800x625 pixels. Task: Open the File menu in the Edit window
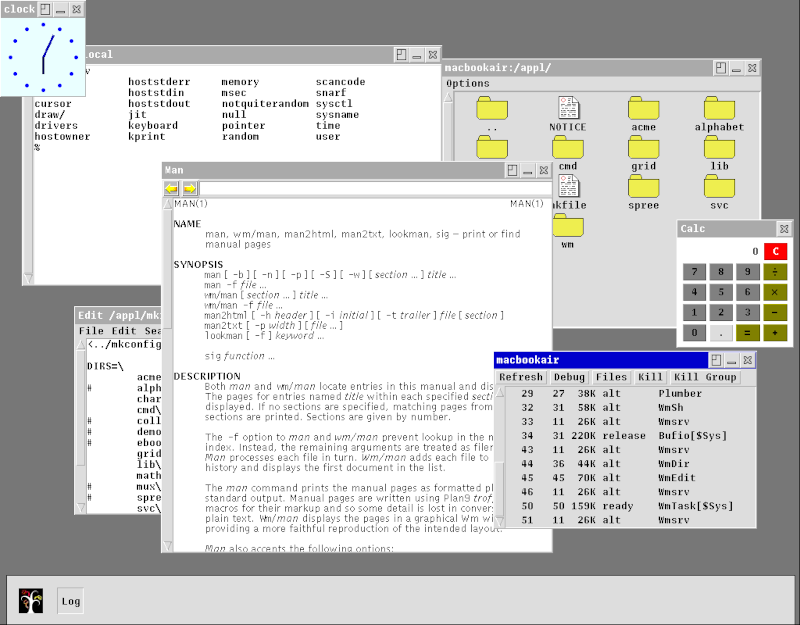(x=90, y=330)
